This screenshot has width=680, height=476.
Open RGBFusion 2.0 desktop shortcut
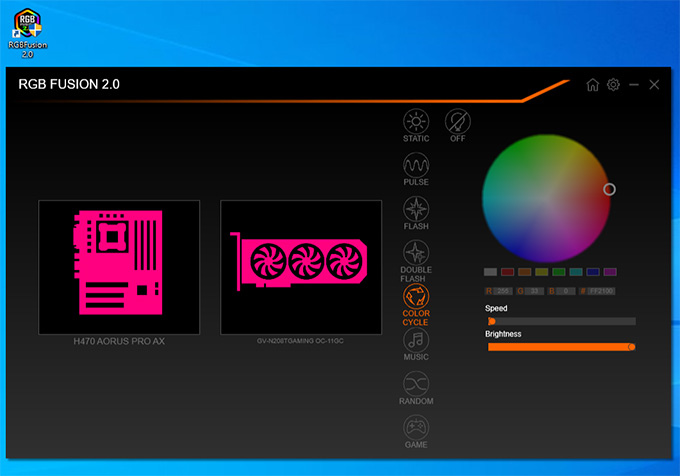(27, 33)
